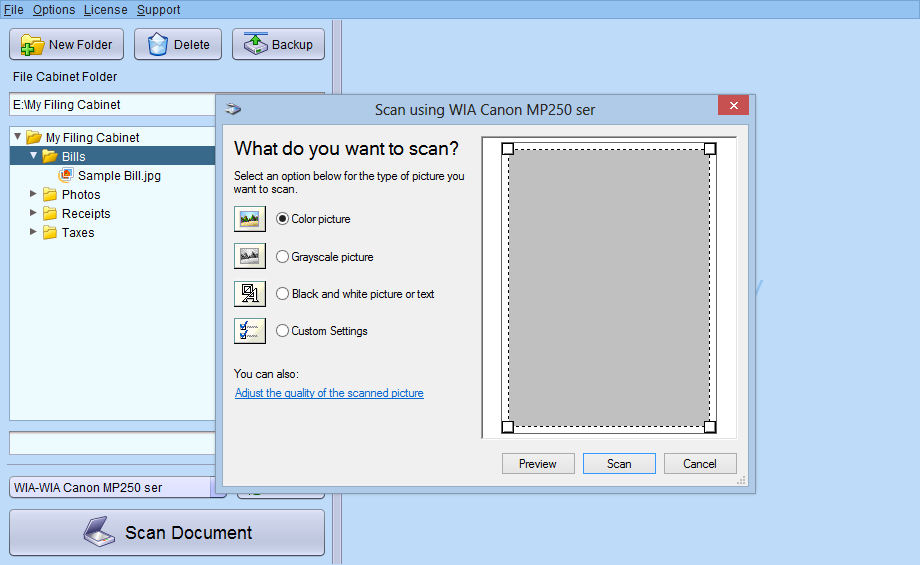
Task: Select the Photos folder
Action: pos(81,194)
